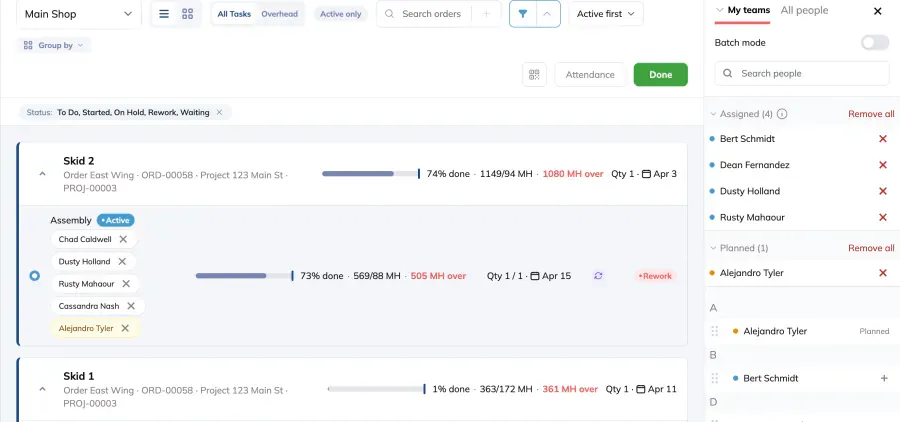Remove all planned people
This screenshot has height=422, width=900.
(x=871, y=248)
